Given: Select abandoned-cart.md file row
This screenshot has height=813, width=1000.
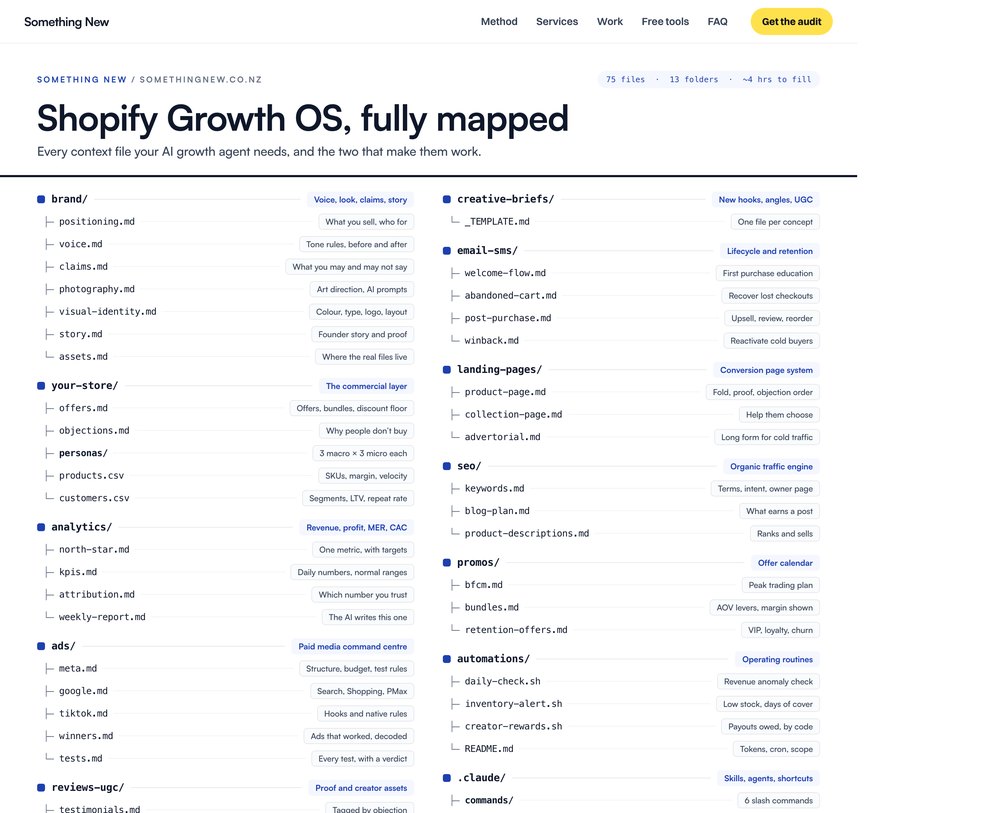Looking at the screenshot, I should tap(631, 296).
